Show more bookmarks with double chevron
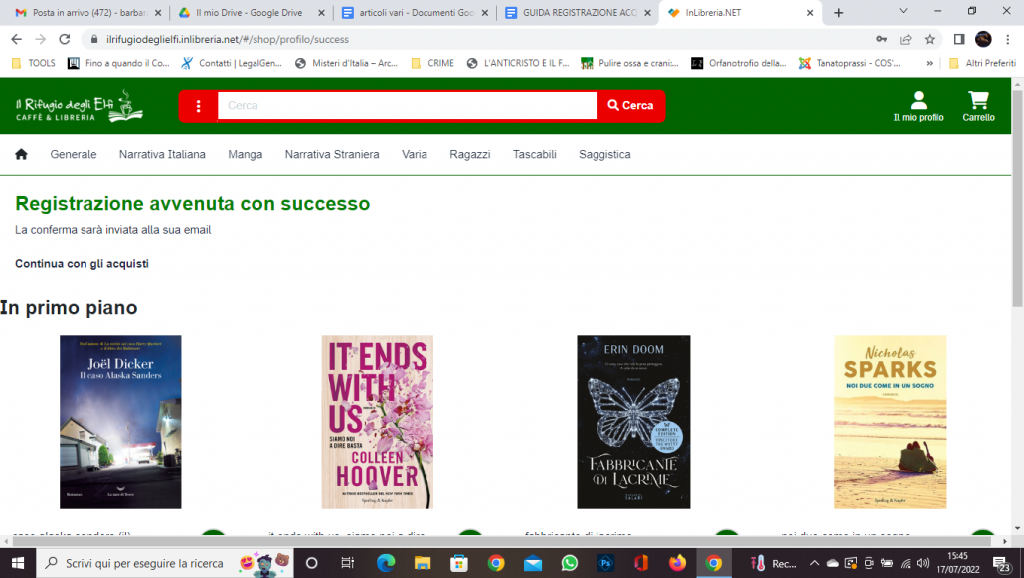The height and width of the screenshot is (578, 1024). (929, 63)
